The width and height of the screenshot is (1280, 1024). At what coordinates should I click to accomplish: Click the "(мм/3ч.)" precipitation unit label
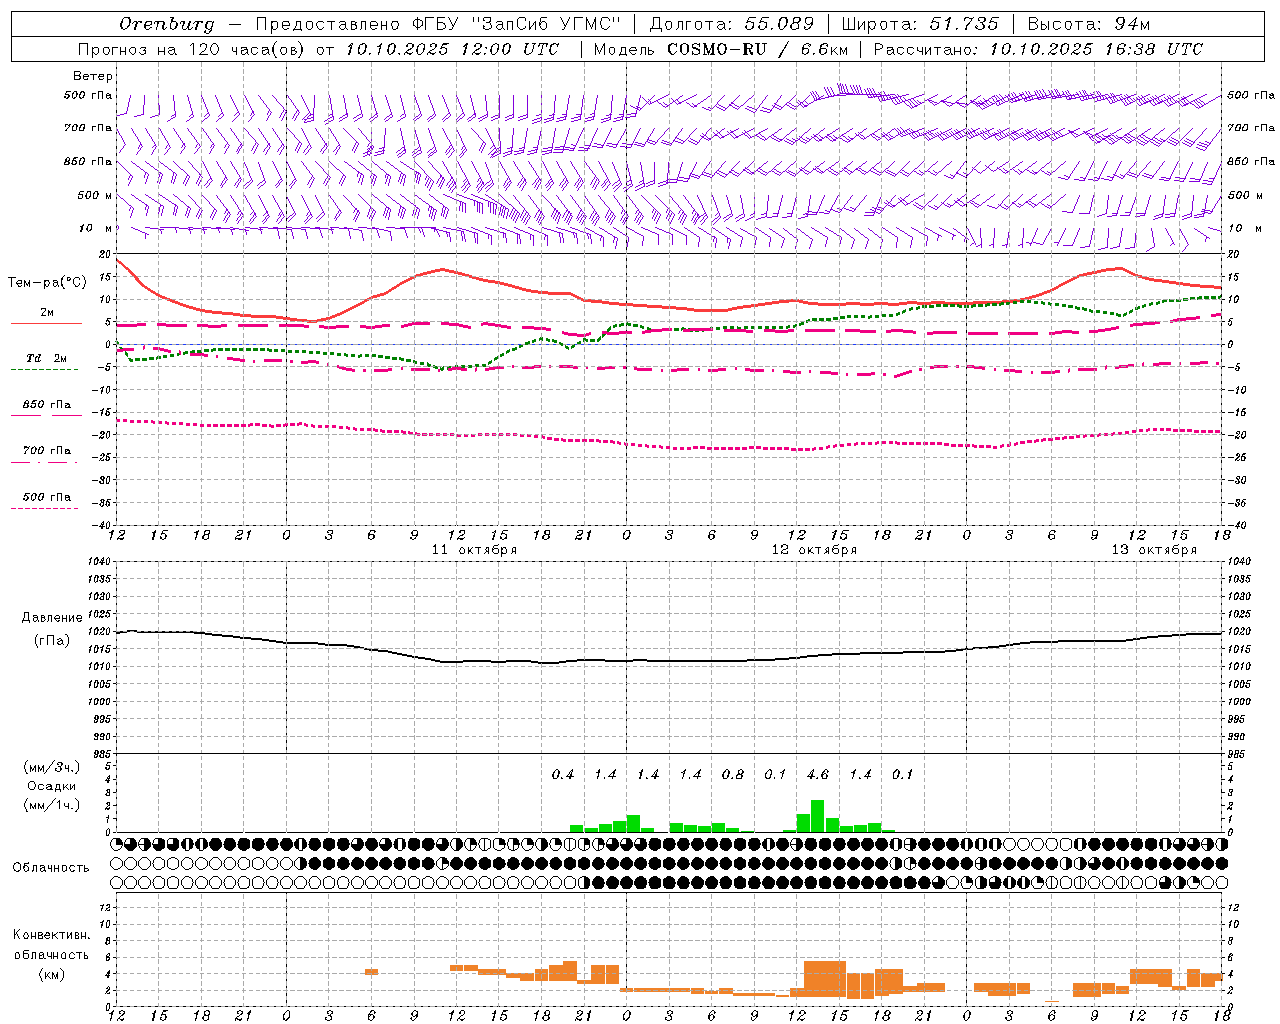[x=52, y=768]
